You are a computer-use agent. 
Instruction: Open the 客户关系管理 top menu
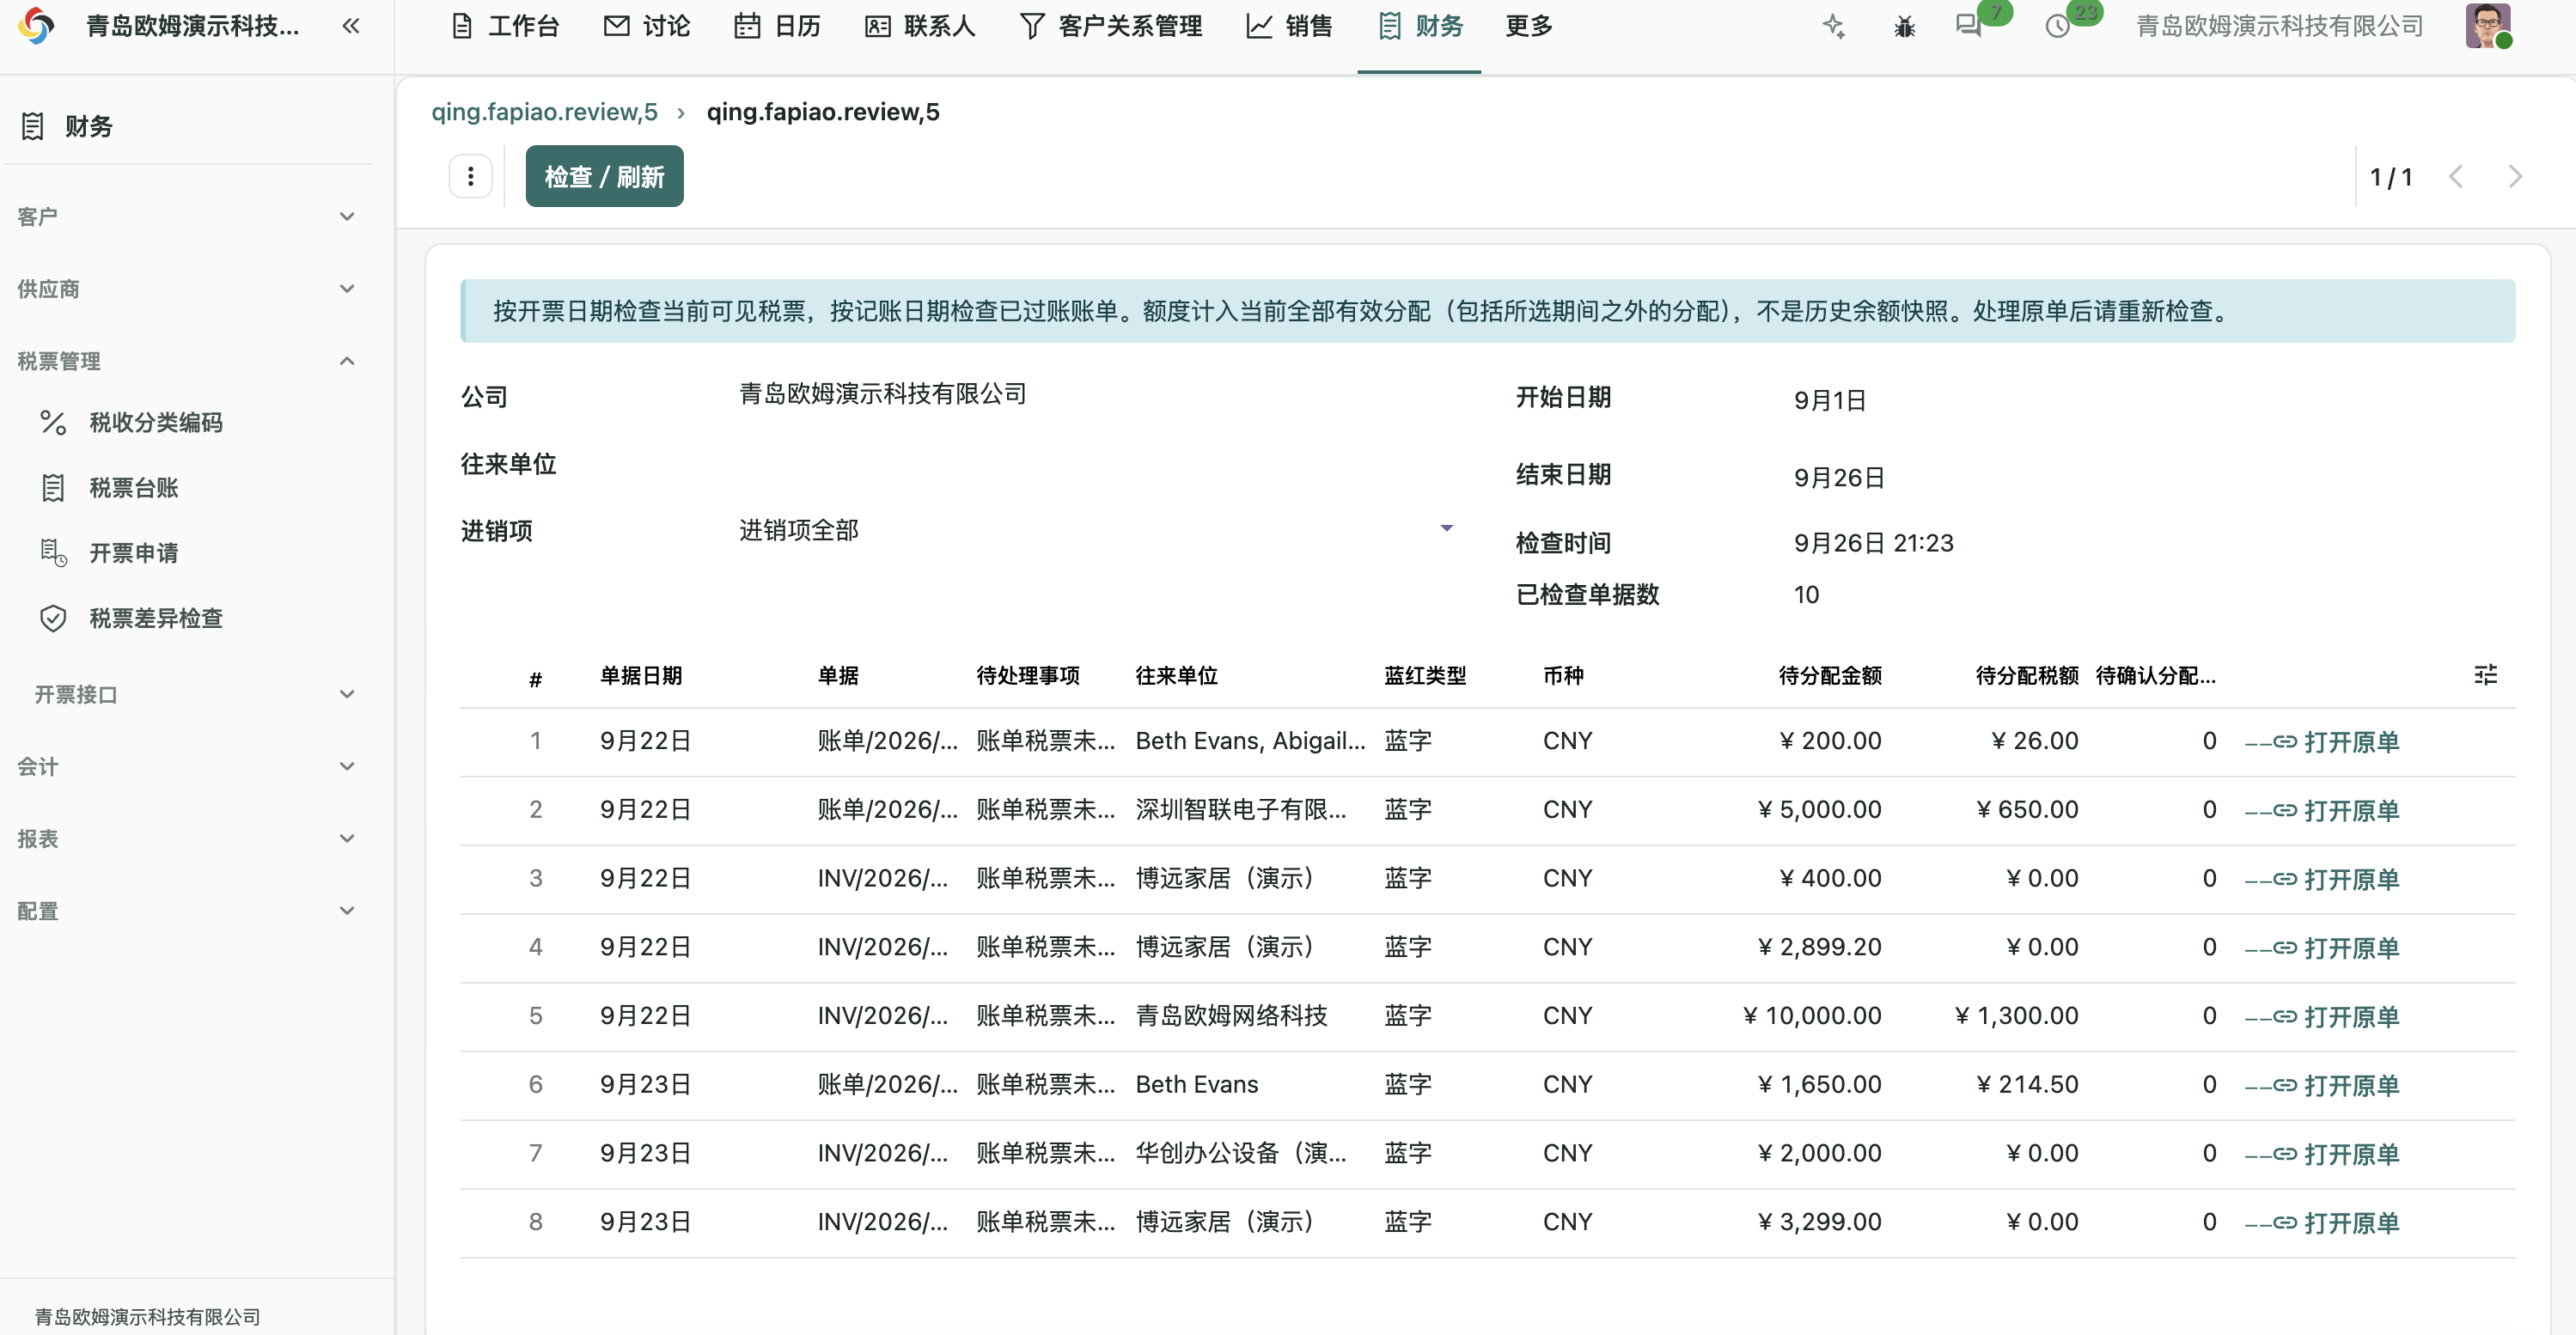(x=1110, y=26)
